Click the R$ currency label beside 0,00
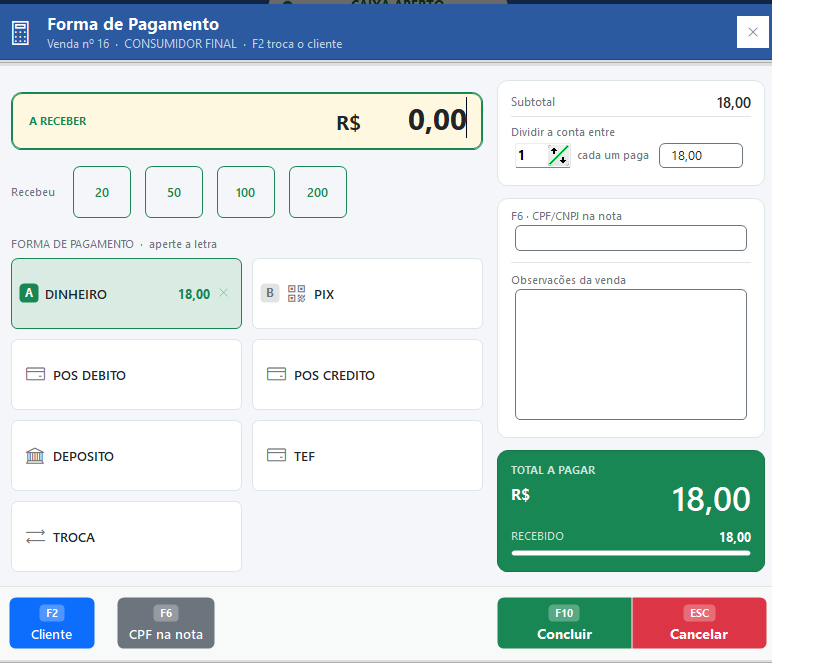 click(348, 123)
